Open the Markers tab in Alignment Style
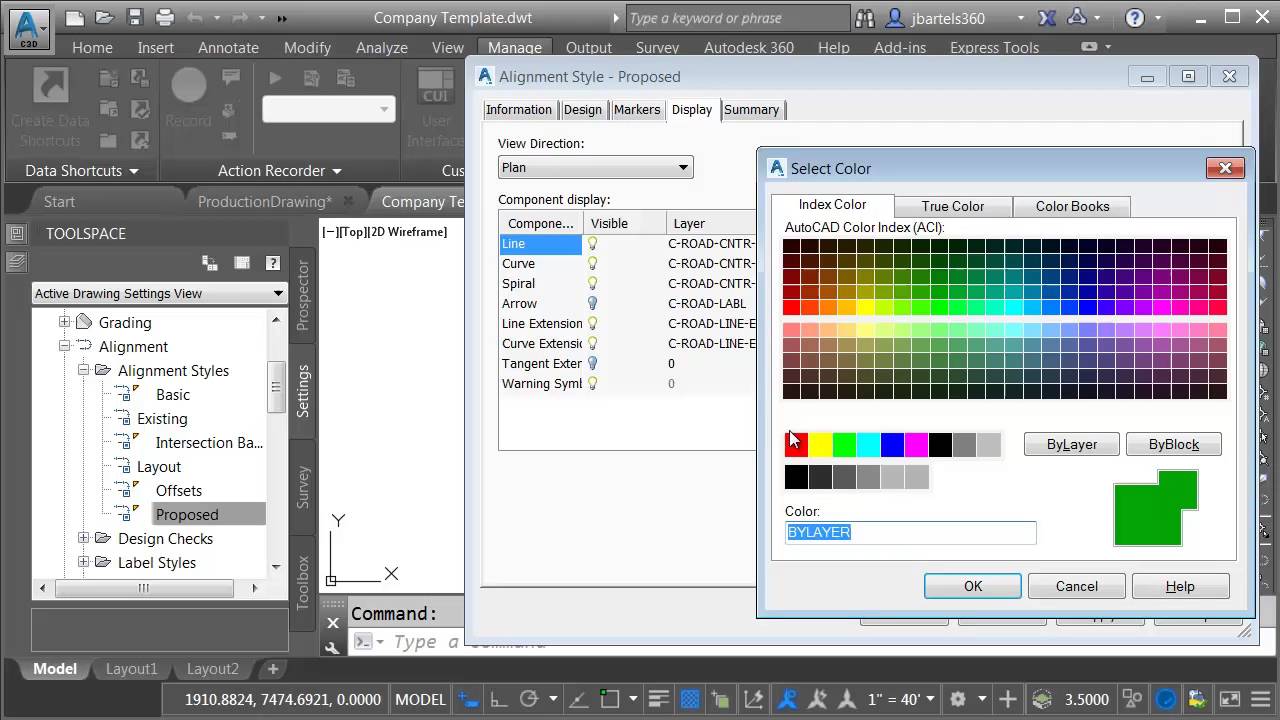The height and width of the screenshot is (720, 1280). pos(637,110)
